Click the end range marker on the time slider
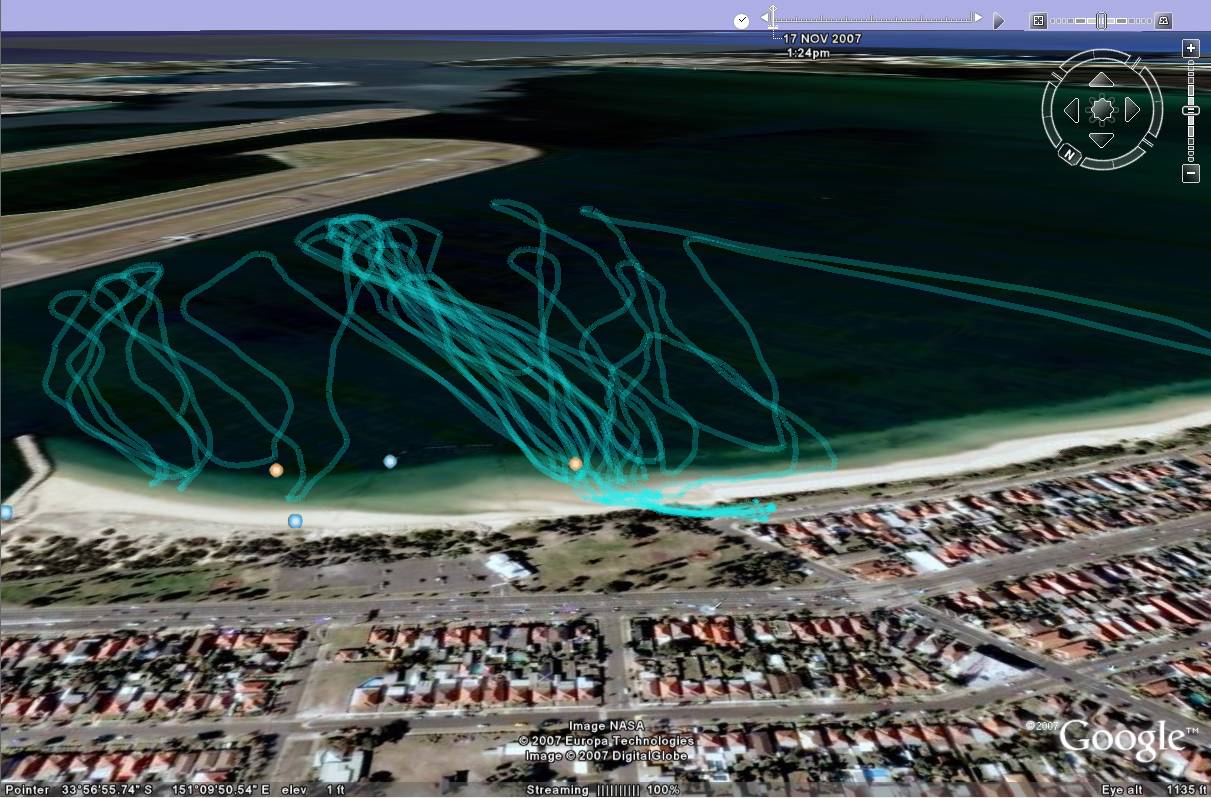Viewport: 1211px width, 798px height. tap(978, 17)
